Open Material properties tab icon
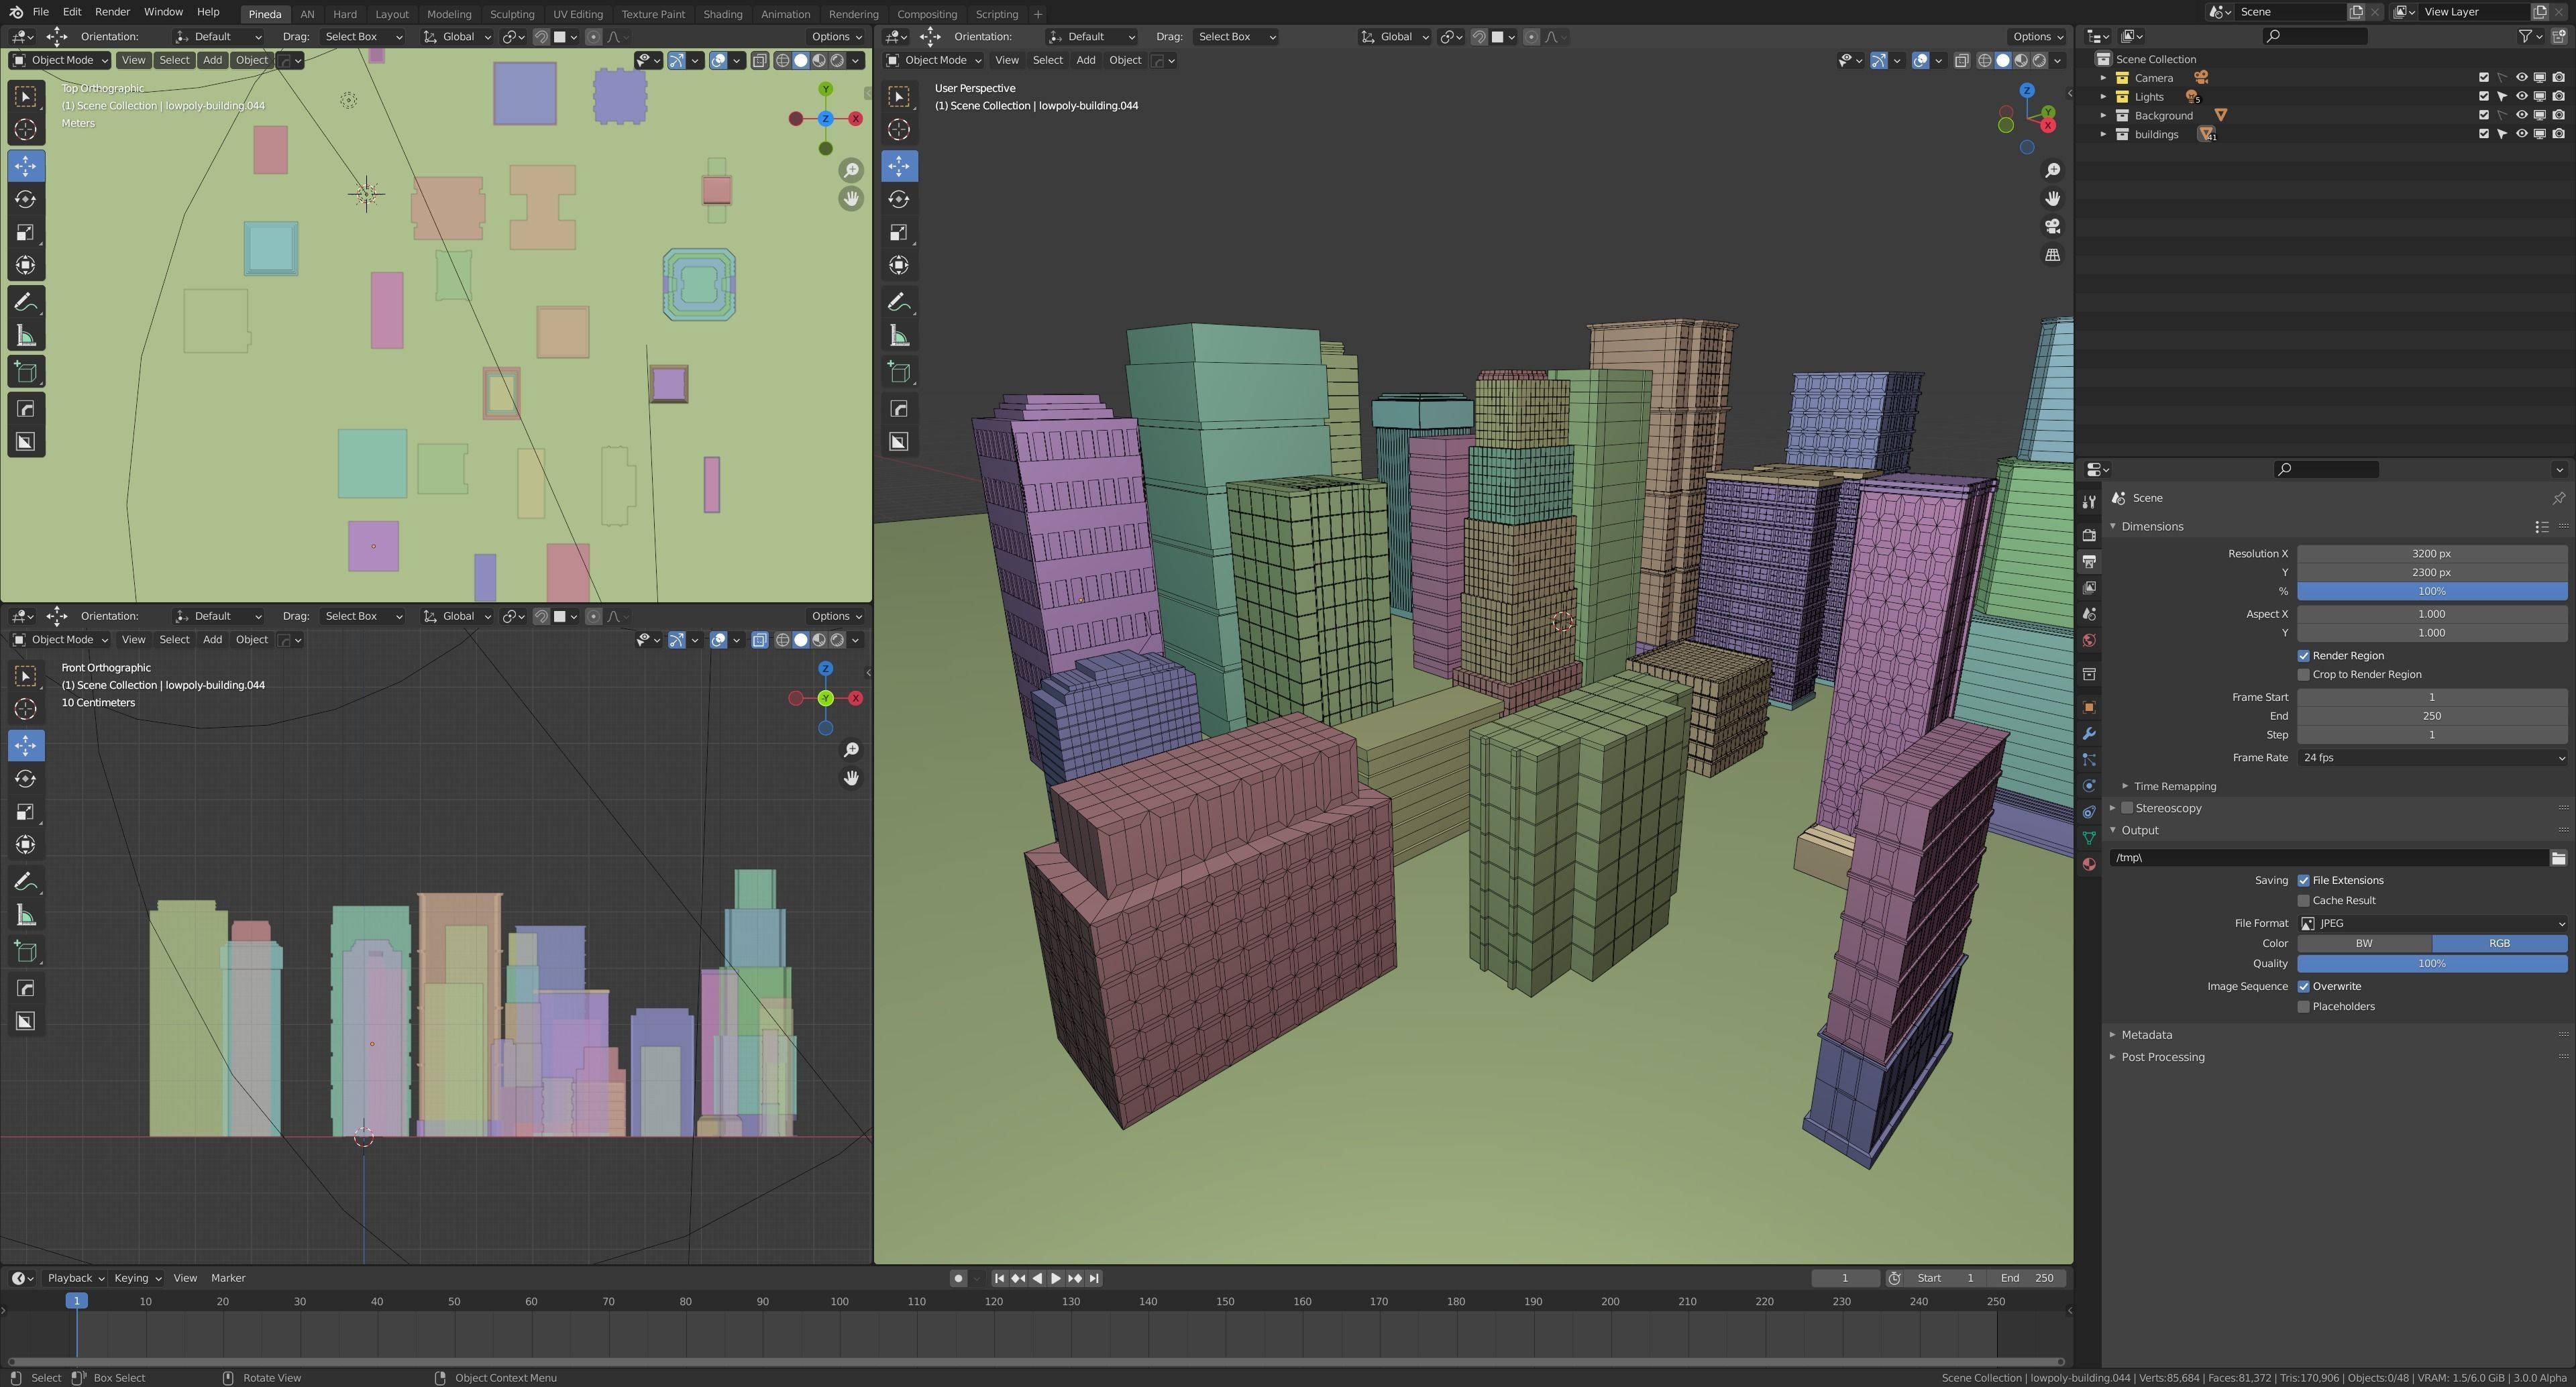 pyautogui.click(x=2089, y=864)
